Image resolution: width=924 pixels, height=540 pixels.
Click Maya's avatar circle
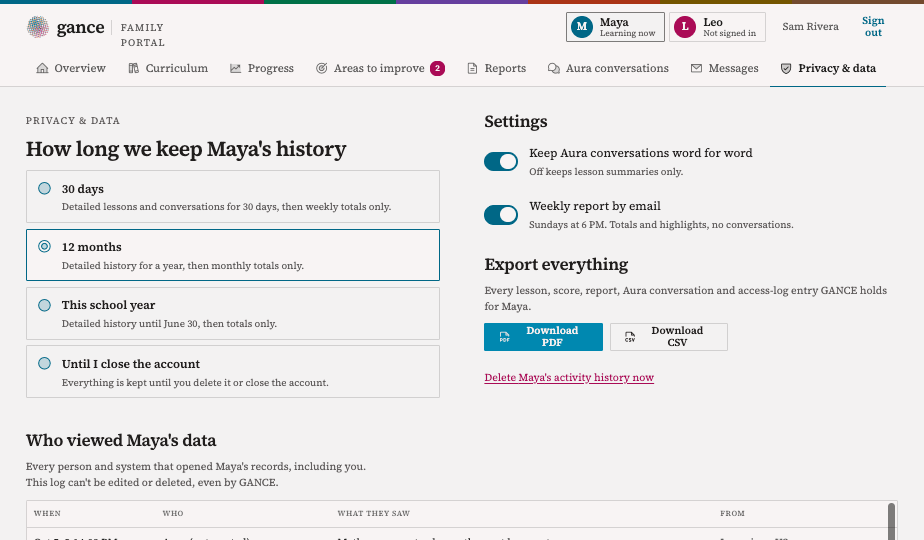click(x=582, y=27)
